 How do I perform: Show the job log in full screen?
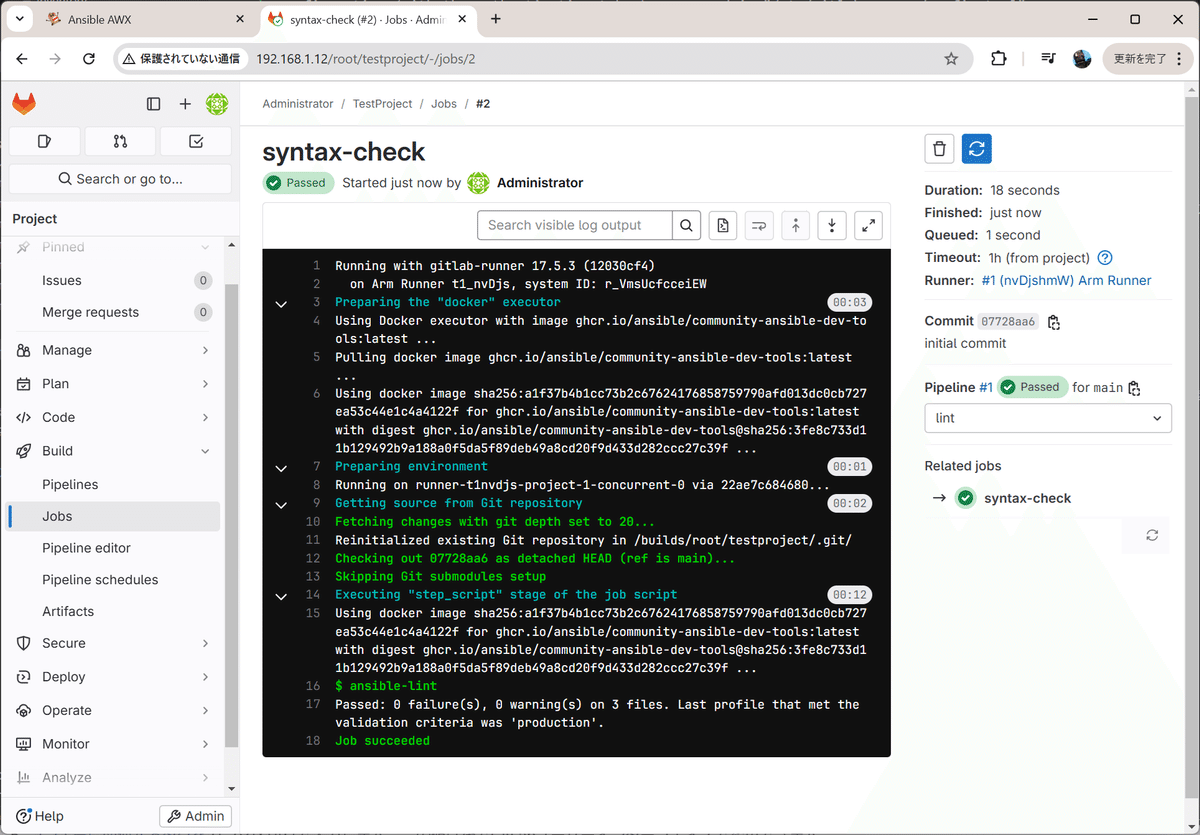click(x=868, y=225)
